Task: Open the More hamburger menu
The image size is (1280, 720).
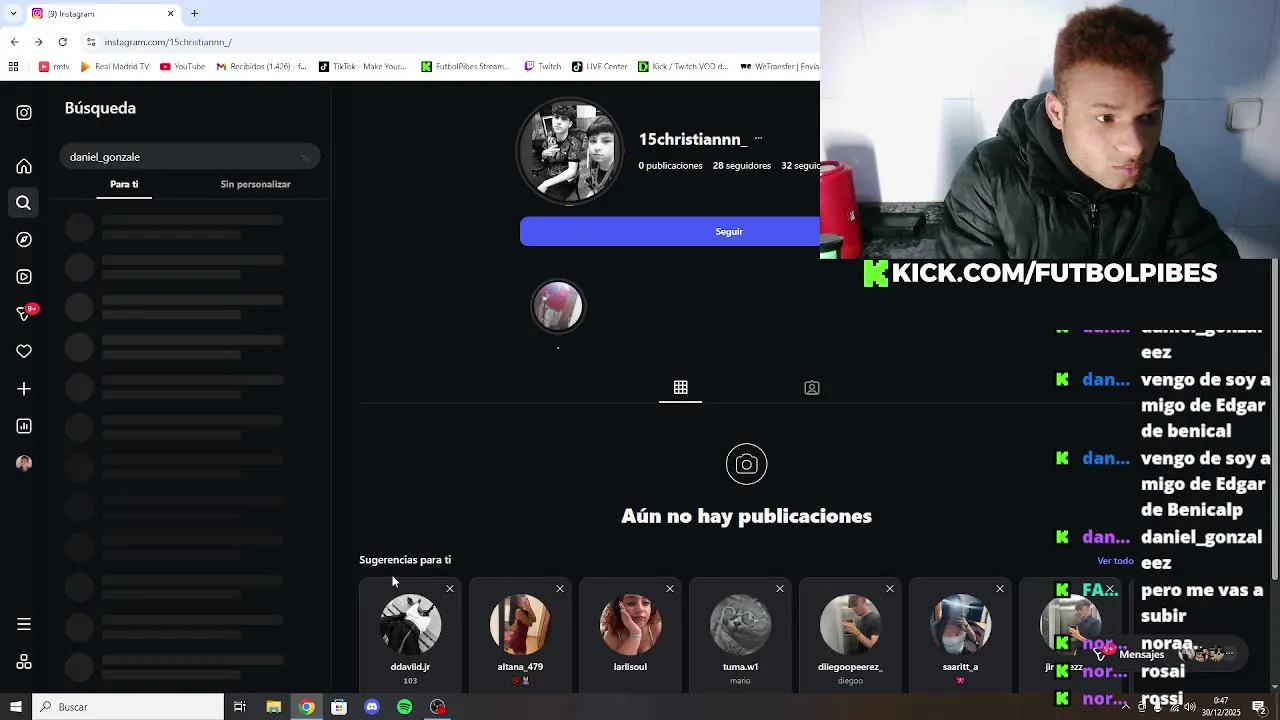Action: click(24, 624)
